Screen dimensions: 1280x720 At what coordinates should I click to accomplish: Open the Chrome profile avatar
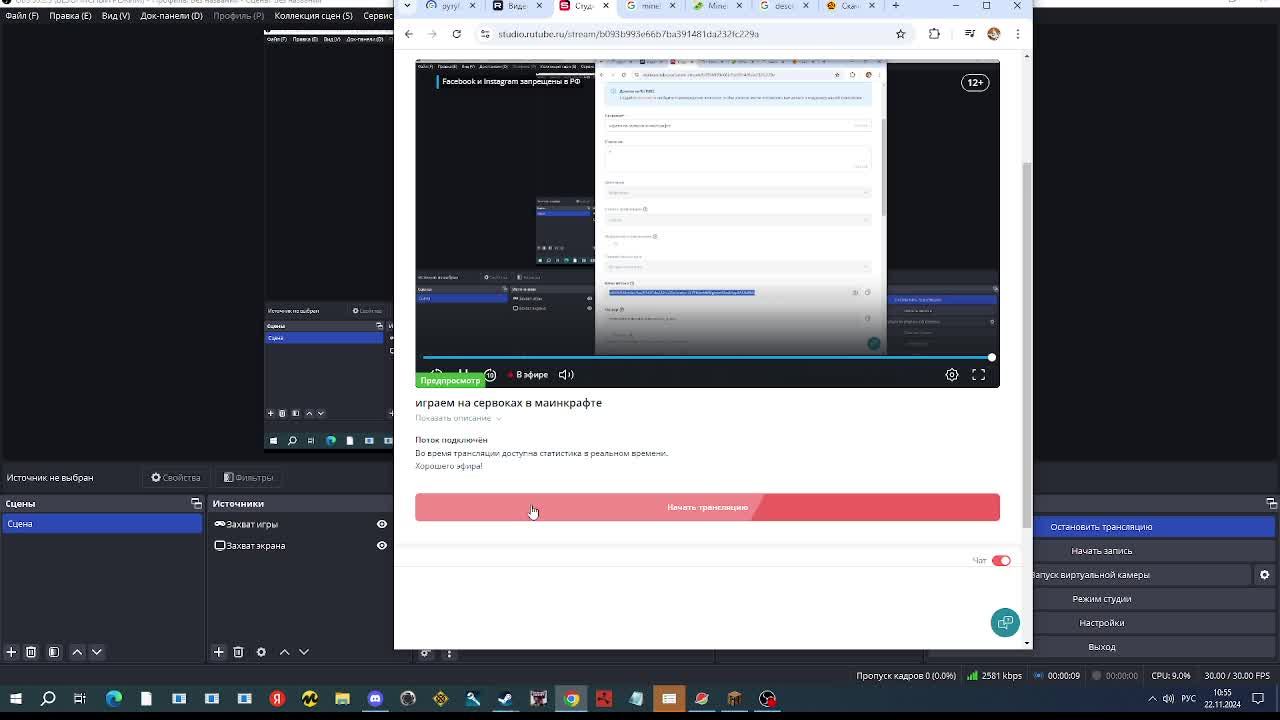coord(993,34)
